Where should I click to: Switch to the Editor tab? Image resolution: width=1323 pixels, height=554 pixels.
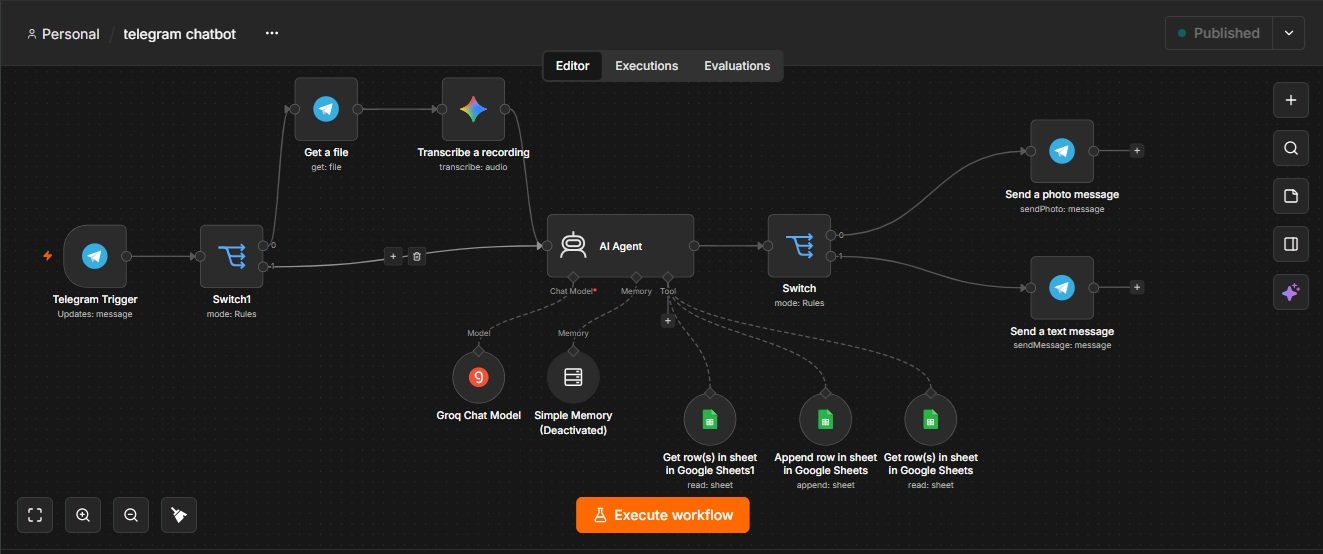[572, 66]
